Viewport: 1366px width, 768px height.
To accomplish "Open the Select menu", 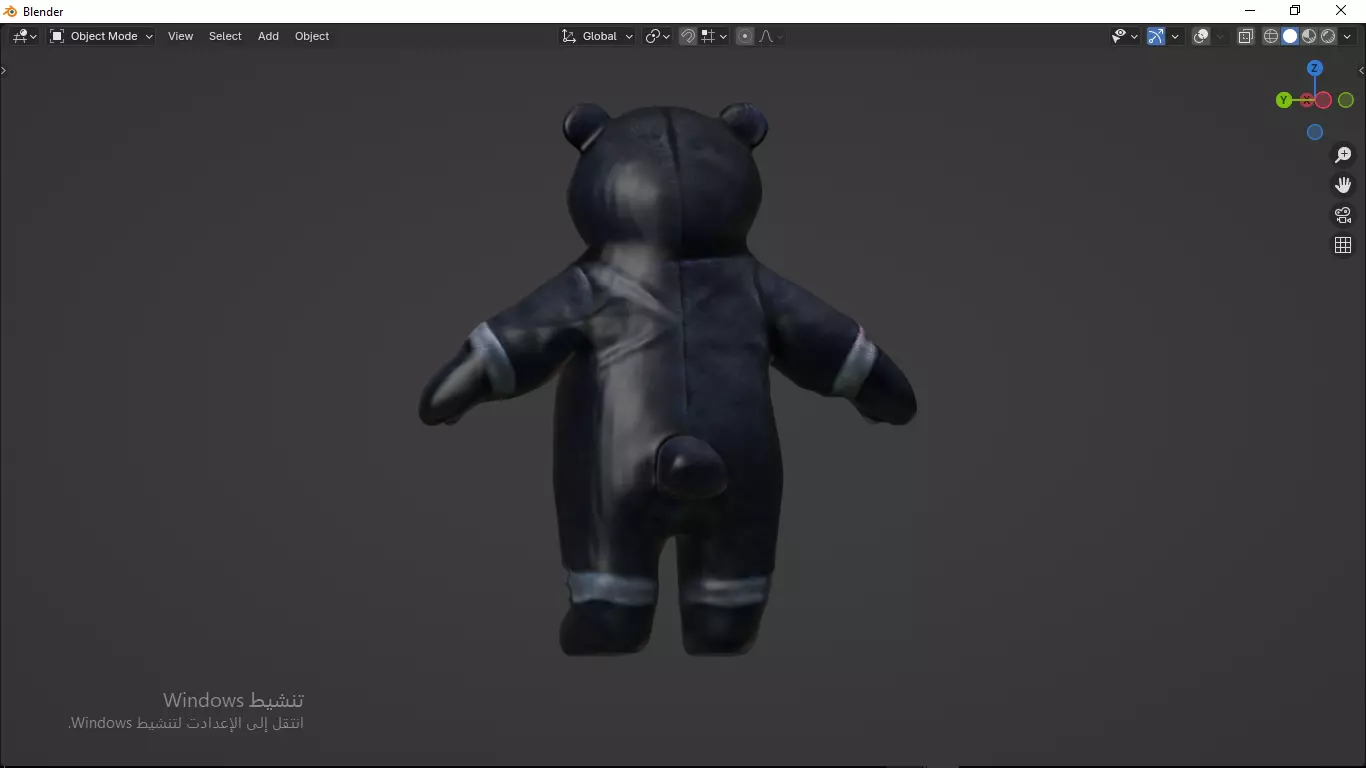I will click(225, 36).
